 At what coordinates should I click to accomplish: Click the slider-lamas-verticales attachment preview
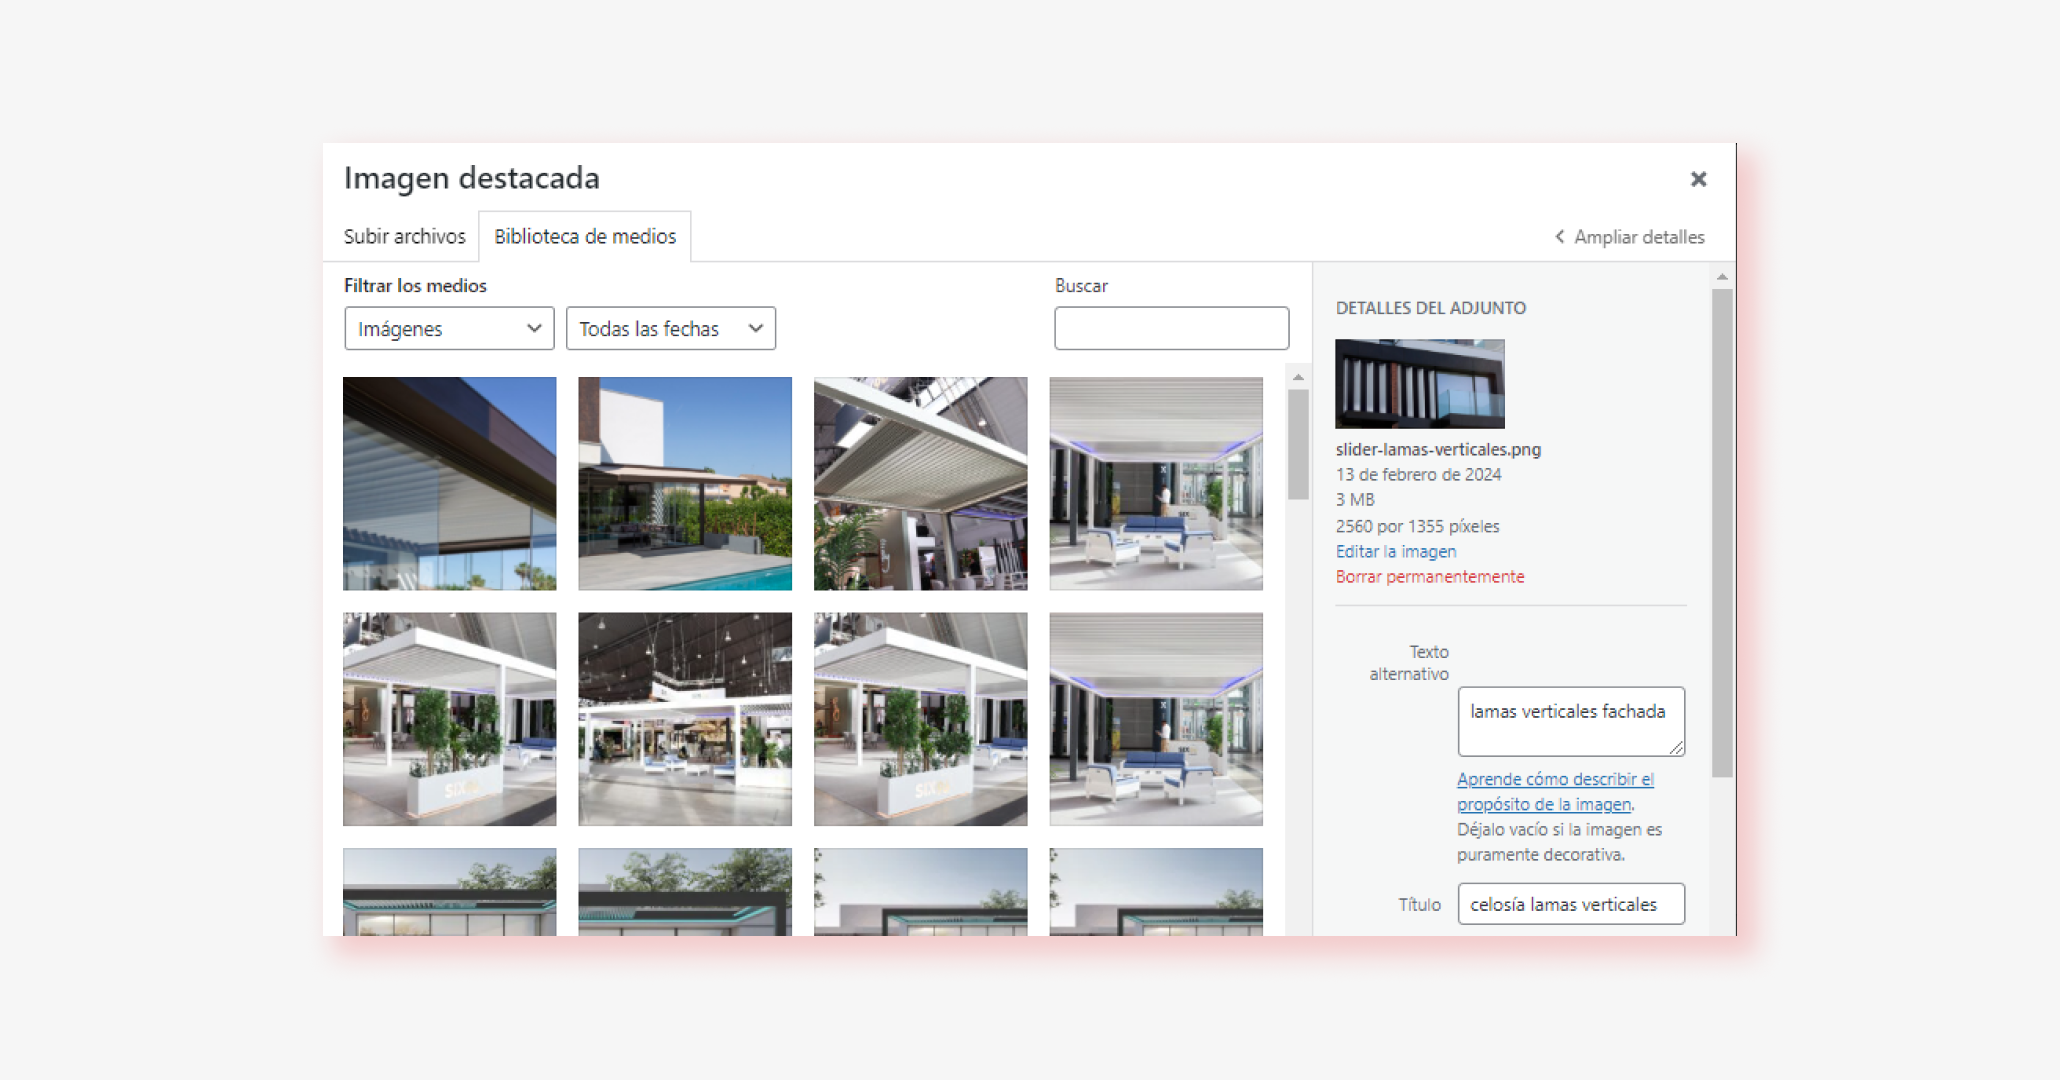click(1419, 384)
